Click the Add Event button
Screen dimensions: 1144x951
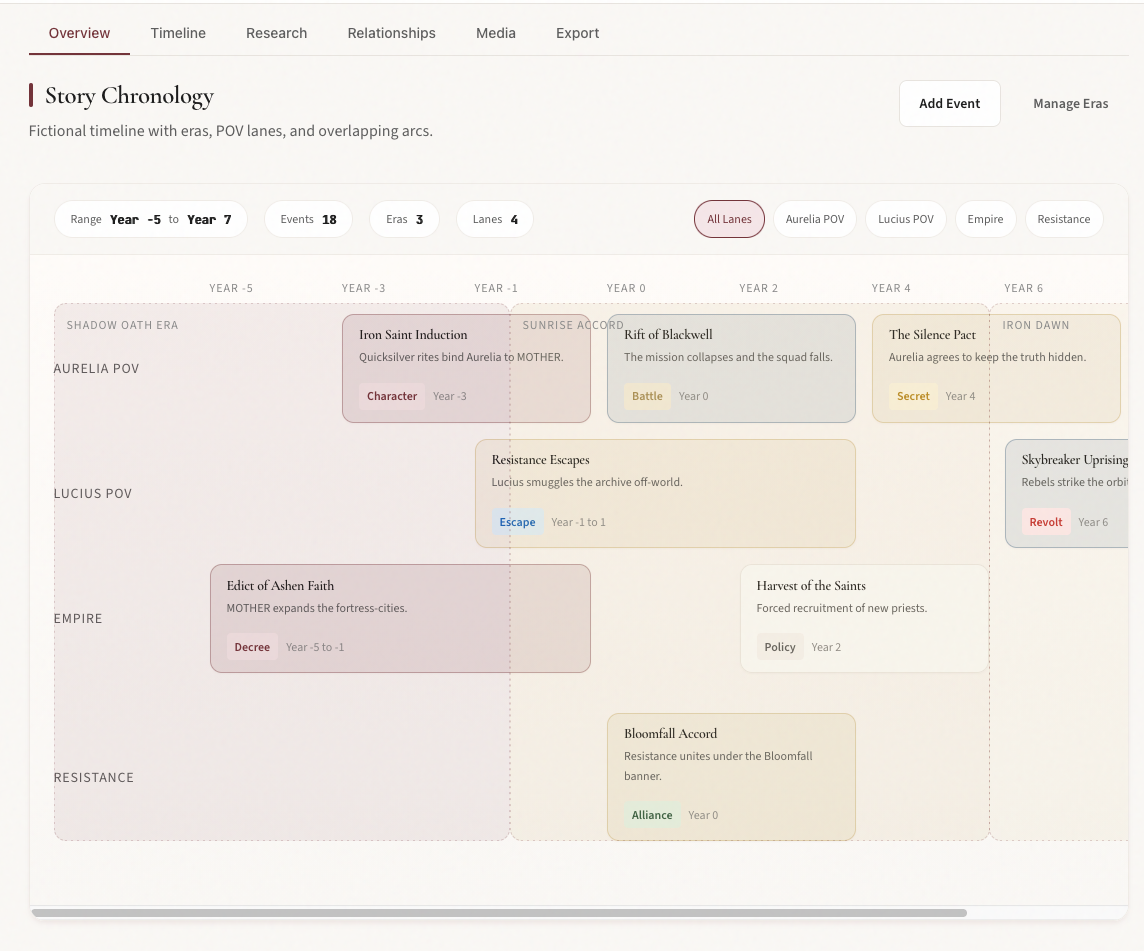pyautogui.click(x=949, y=103)
